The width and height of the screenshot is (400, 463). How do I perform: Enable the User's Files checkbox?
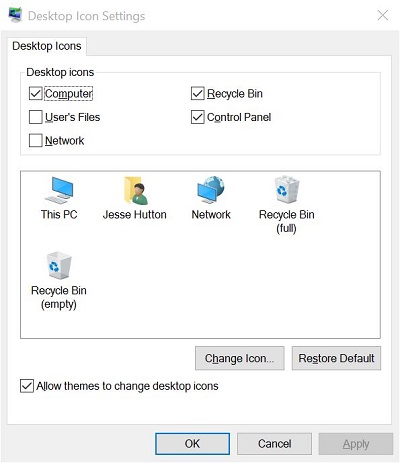[x=36, y=117]
